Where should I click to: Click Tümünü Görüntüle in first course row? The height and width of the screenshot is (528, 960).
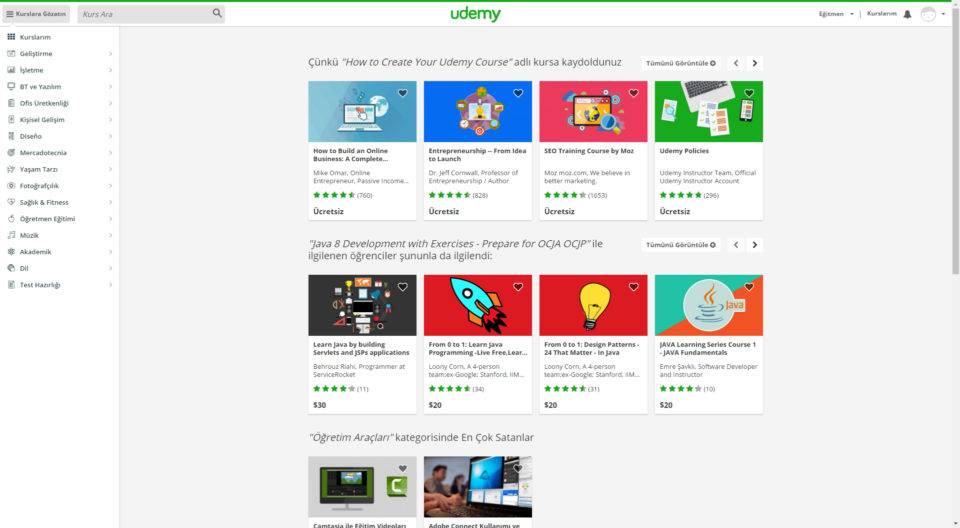pyautogui.click(x=680, y=63)
